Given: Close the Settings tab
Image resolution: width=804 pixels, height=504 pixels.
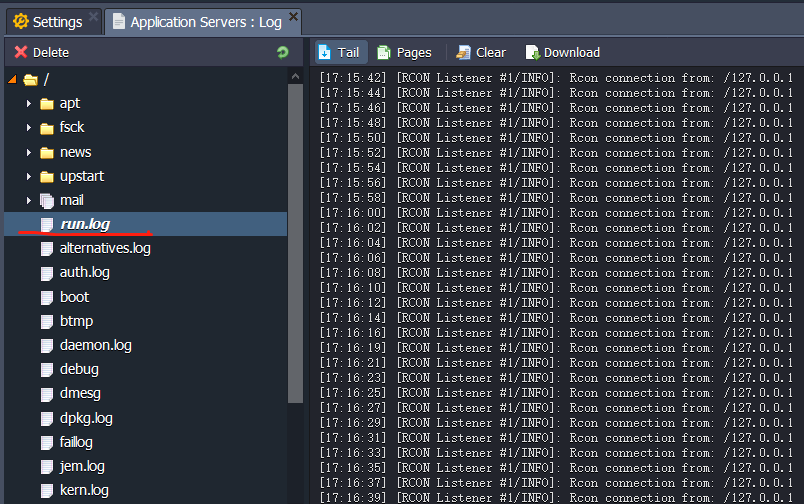Looking at the screenshot, I should [94, 17].
